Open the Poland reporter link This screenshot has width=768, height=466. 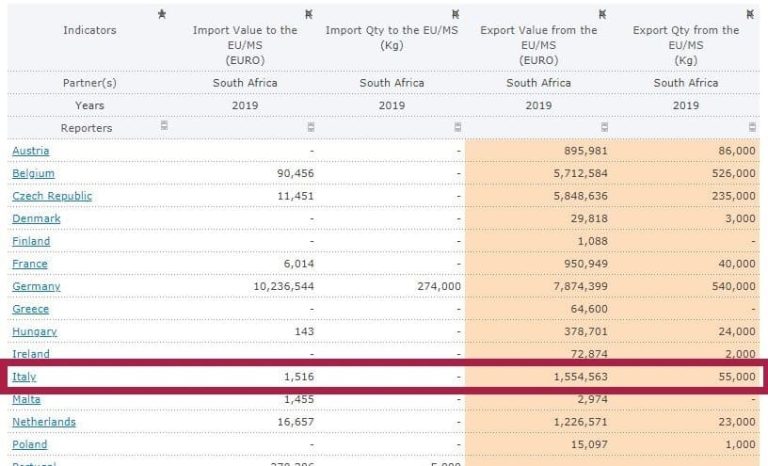tap(30, 444)
